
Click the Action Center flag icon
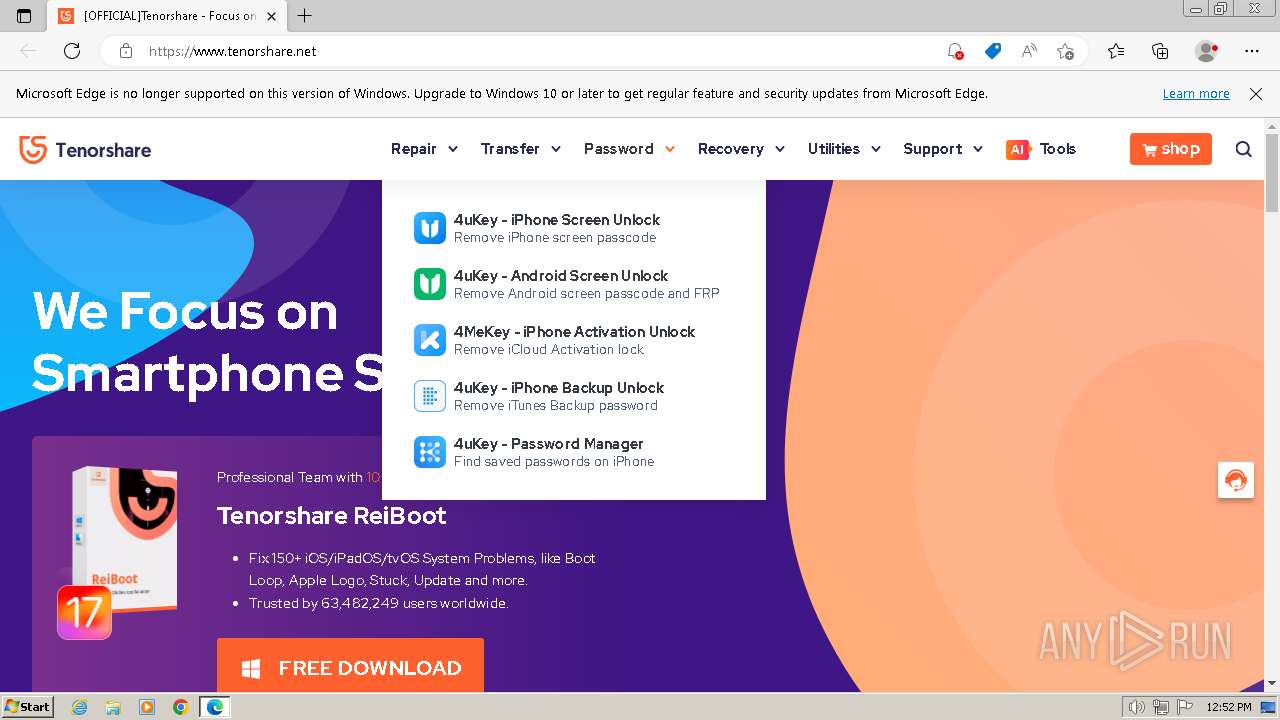(1186, 707)
